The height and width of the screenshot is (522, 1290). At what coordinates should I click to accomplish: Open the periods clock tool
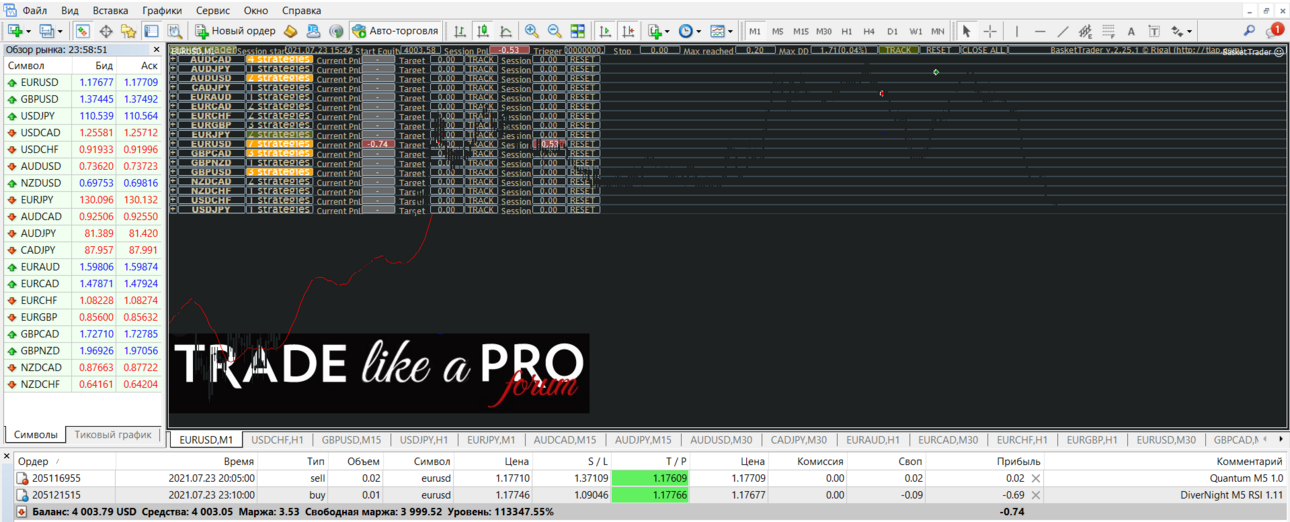point(685,31)
